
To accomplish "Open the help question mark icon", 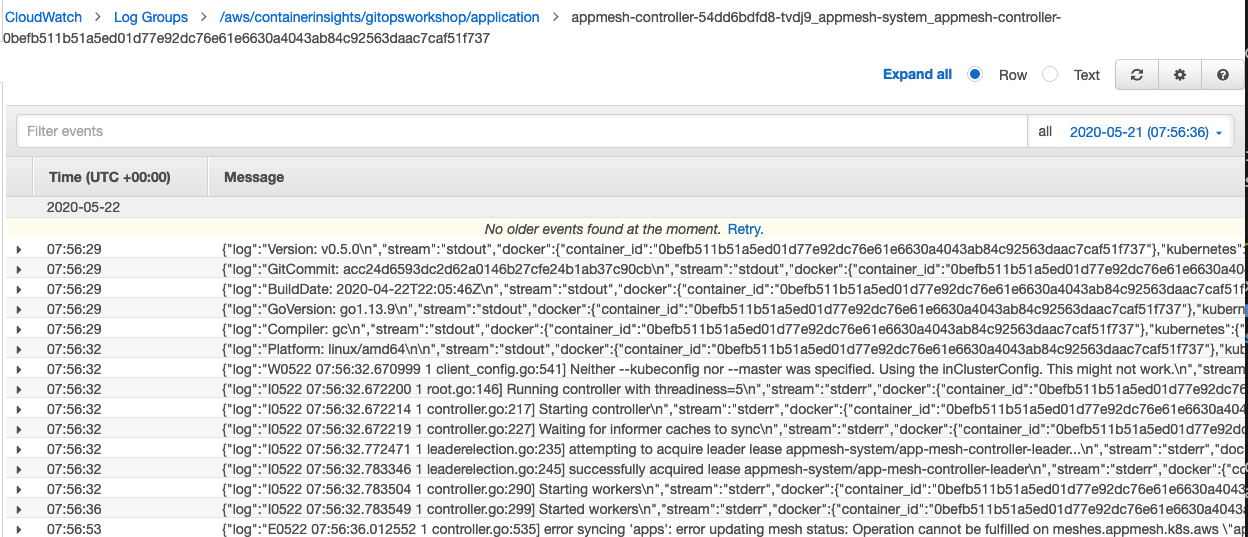I will coord(1222,75).
